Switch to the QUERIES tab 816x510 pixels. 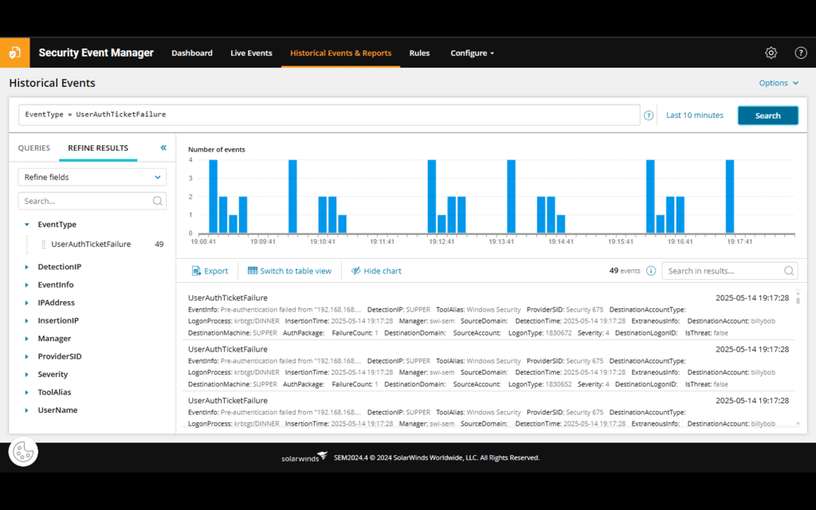pyautogui.click(x=34, y=148)
